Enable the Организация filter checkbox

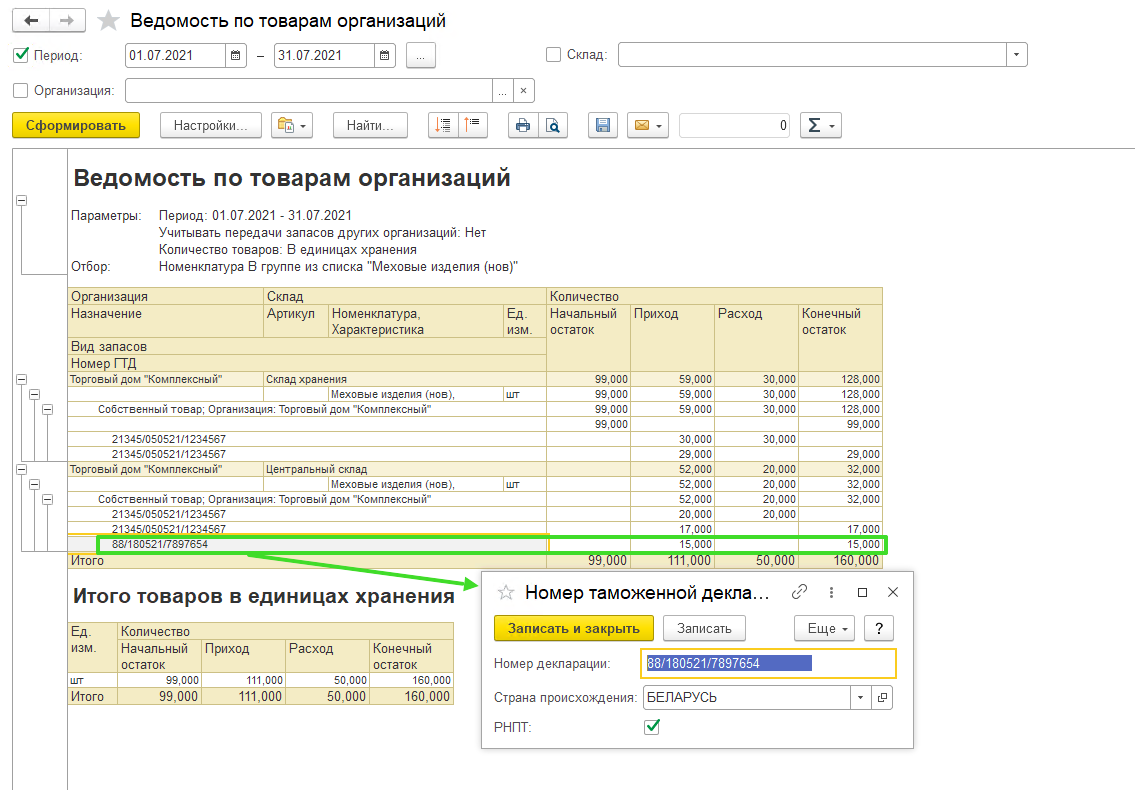[x=21, y=90]
